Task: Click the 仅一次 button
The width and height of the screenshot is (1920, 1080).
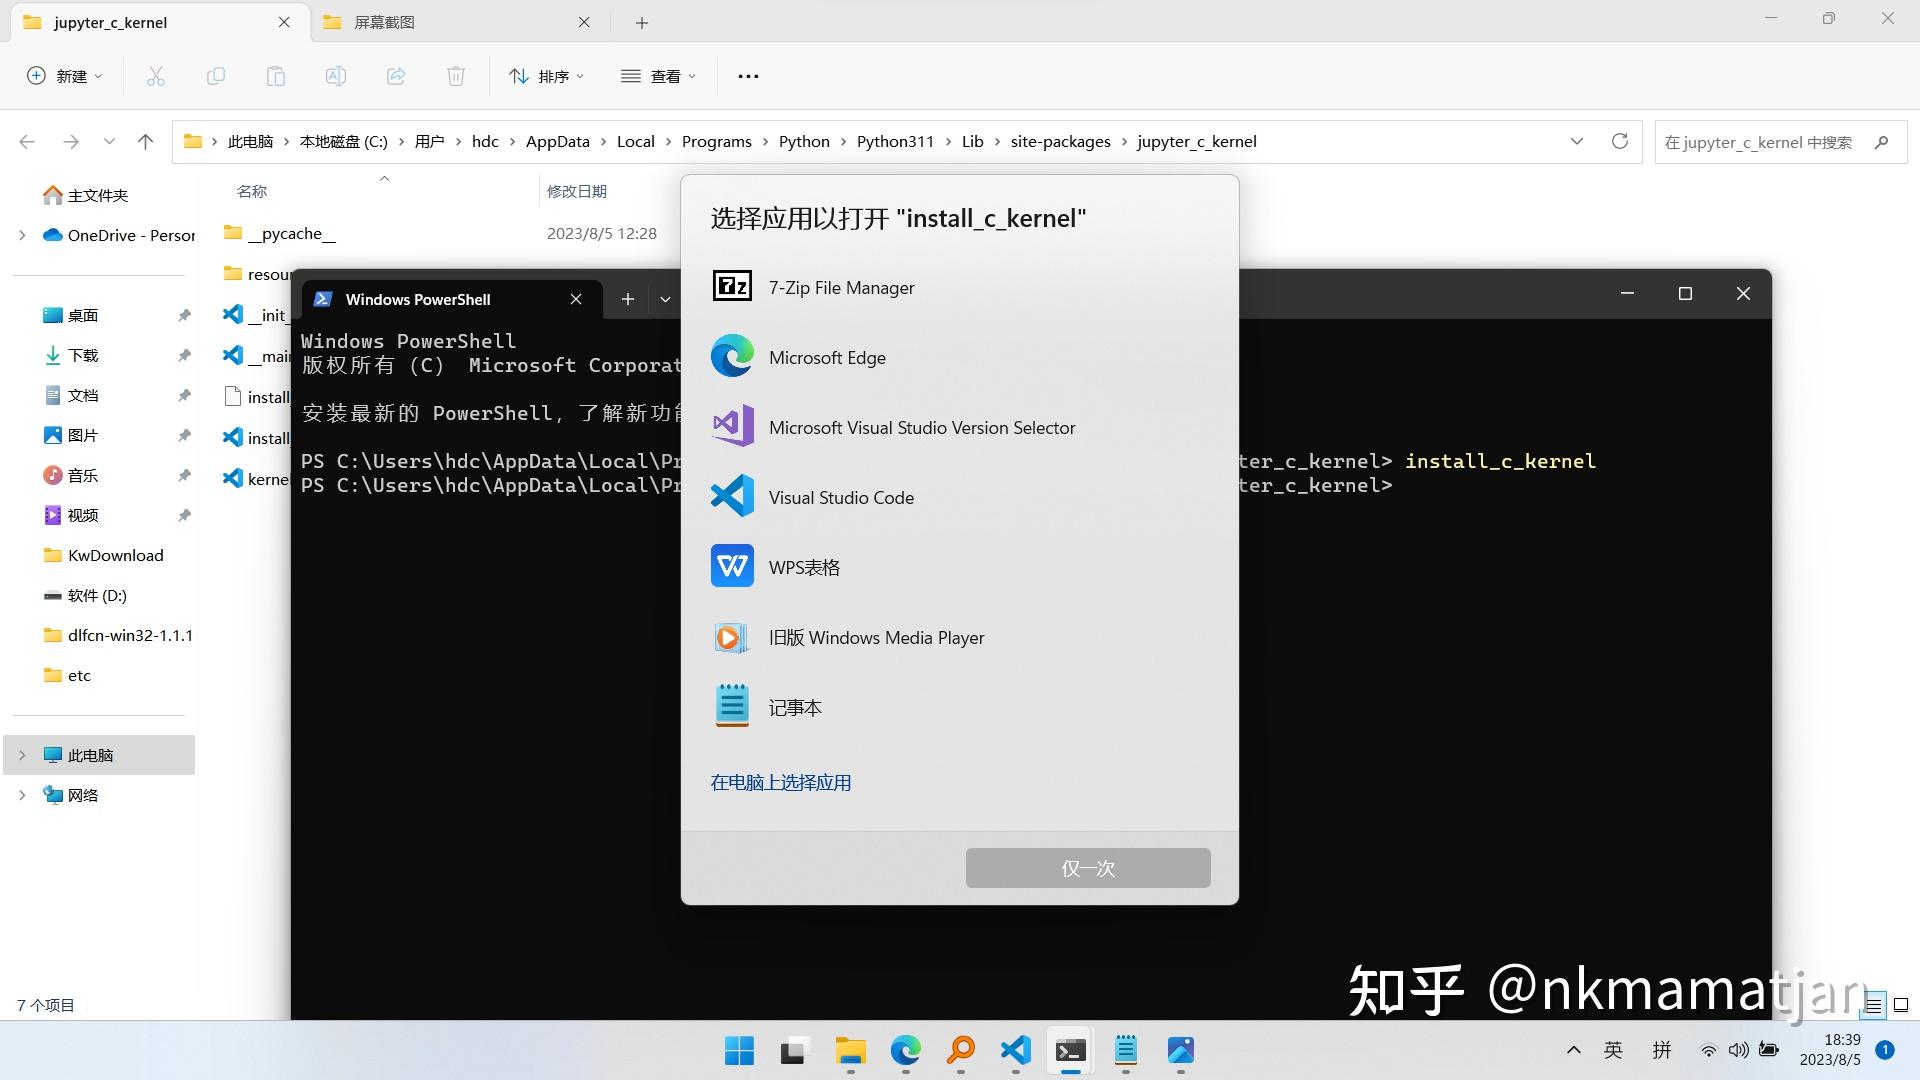Action: [x=1087, y=868]
